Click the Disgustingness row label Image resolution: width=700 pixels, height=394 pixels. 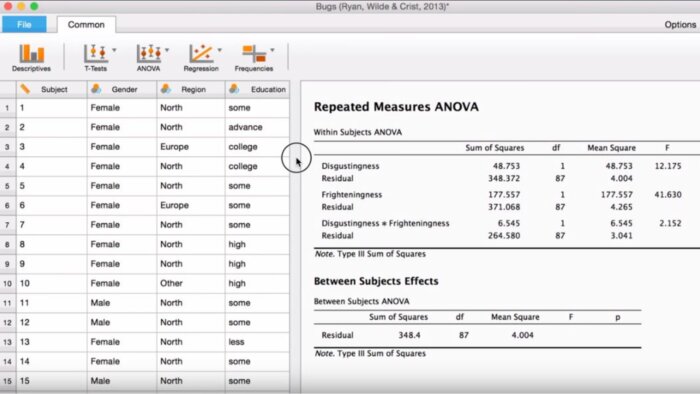[x=350, y=166]
